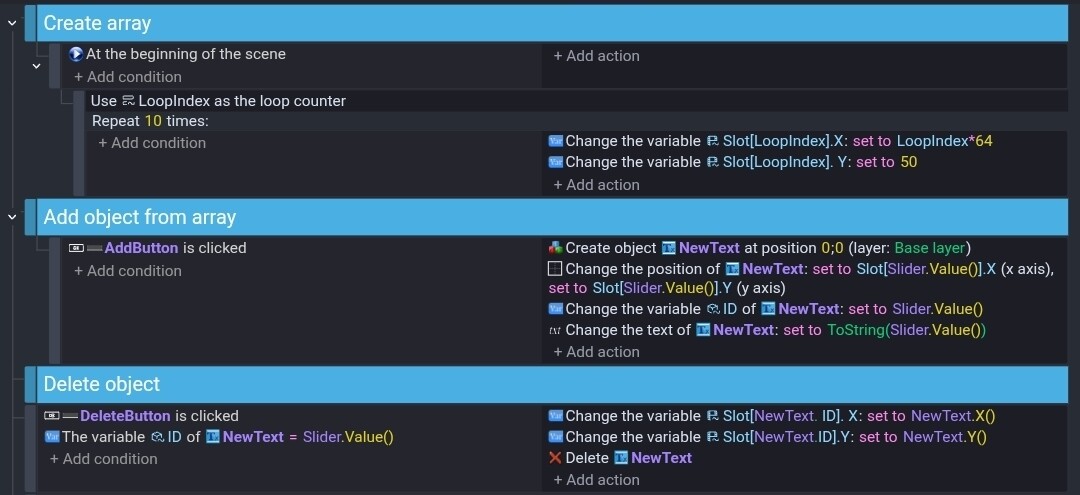Collapse the 'Create array' group
Screen dimensions: 1080x495
tap(12, 23)
